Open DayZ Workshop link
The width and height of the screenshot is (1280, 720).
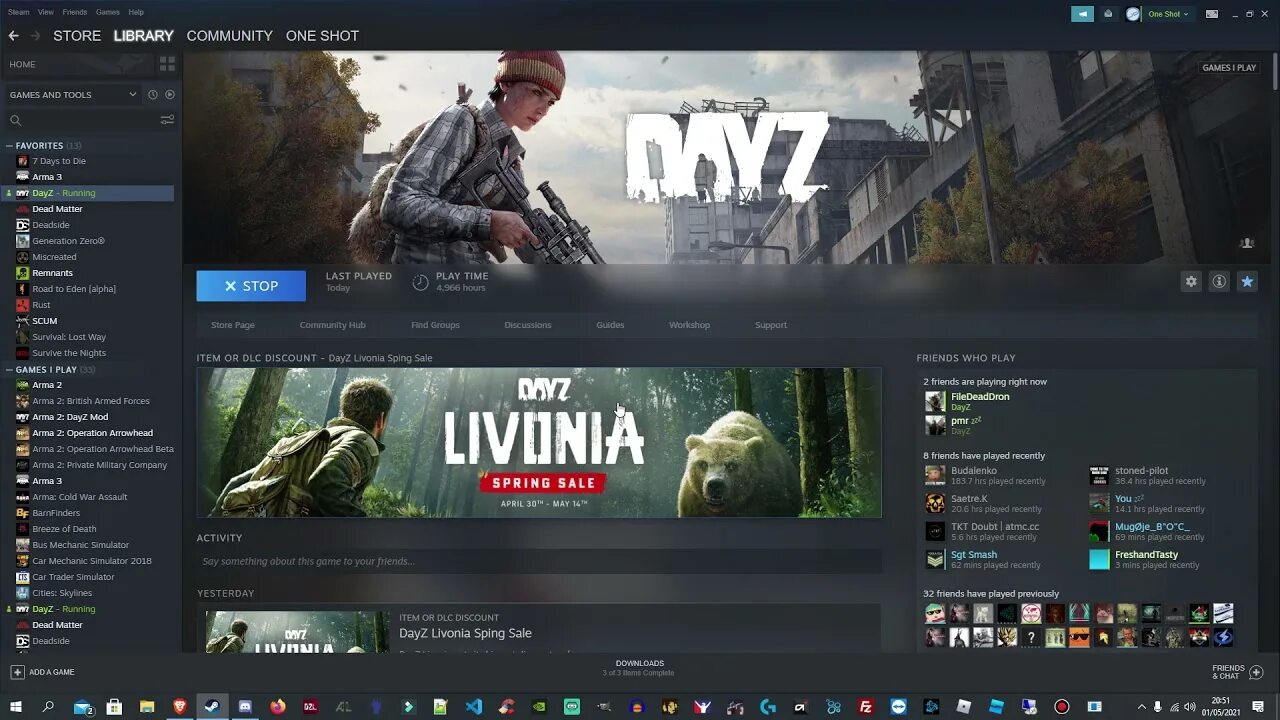click(689, 325)
